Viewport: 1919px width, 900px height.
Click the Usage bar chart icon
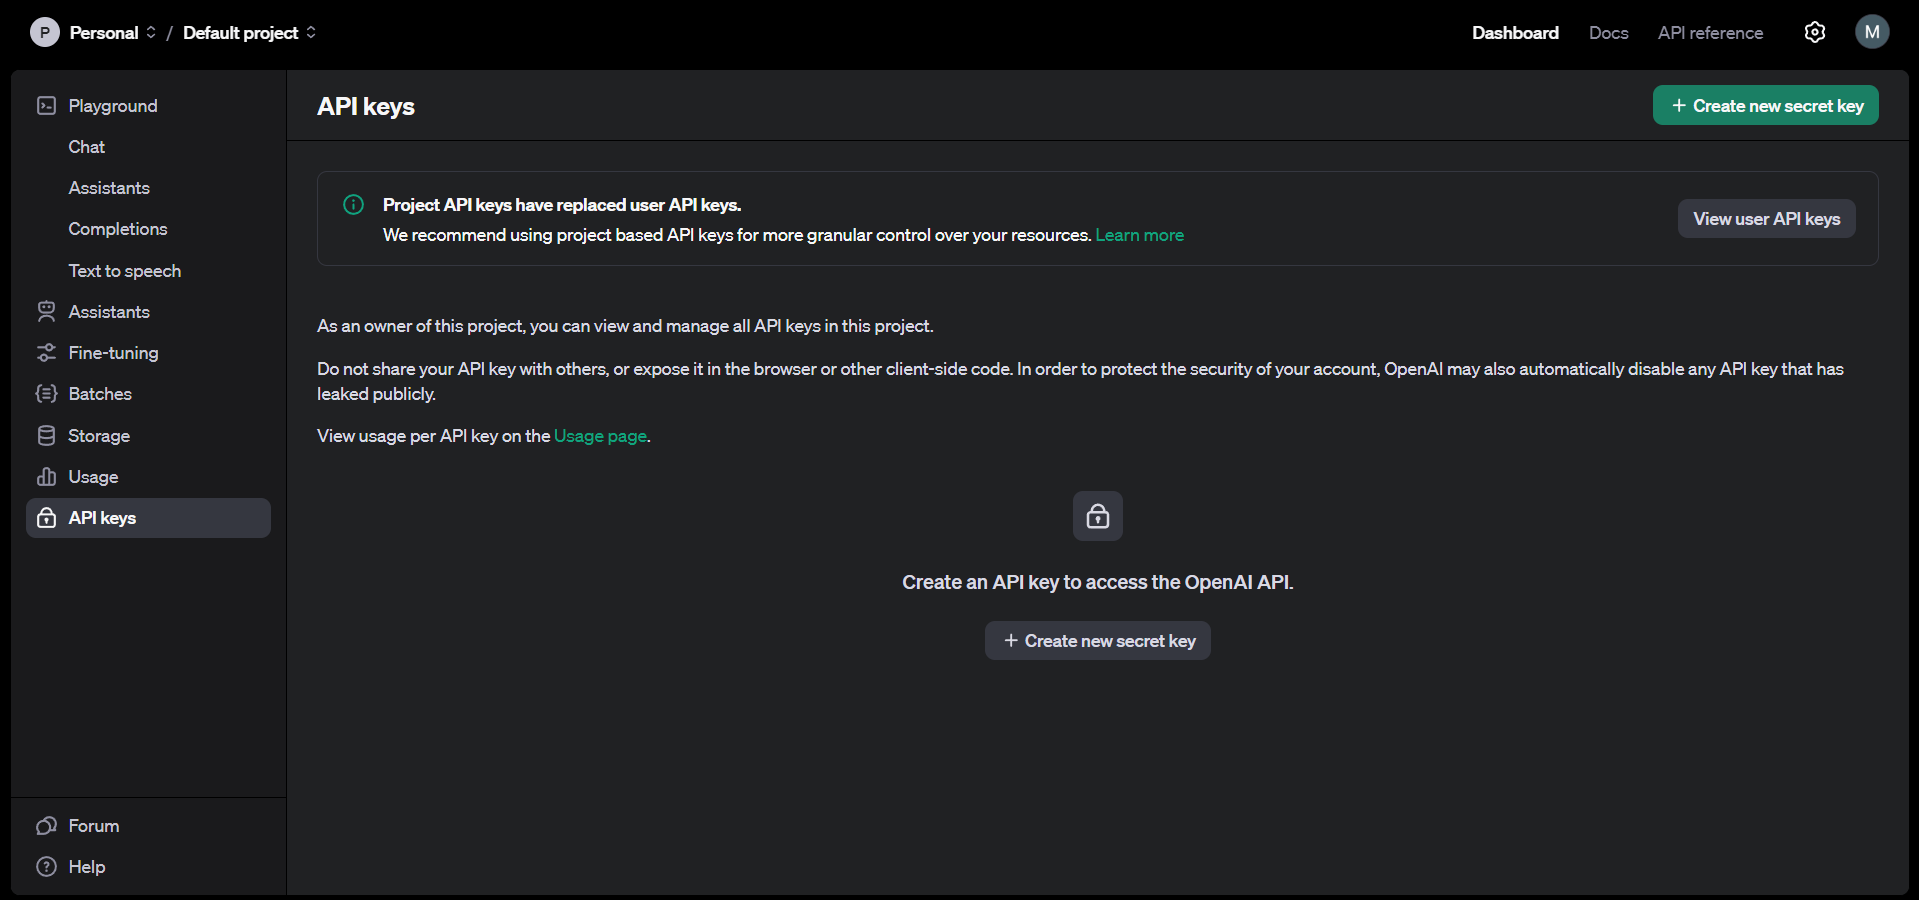pyautogui.click(x=46, y=477)
